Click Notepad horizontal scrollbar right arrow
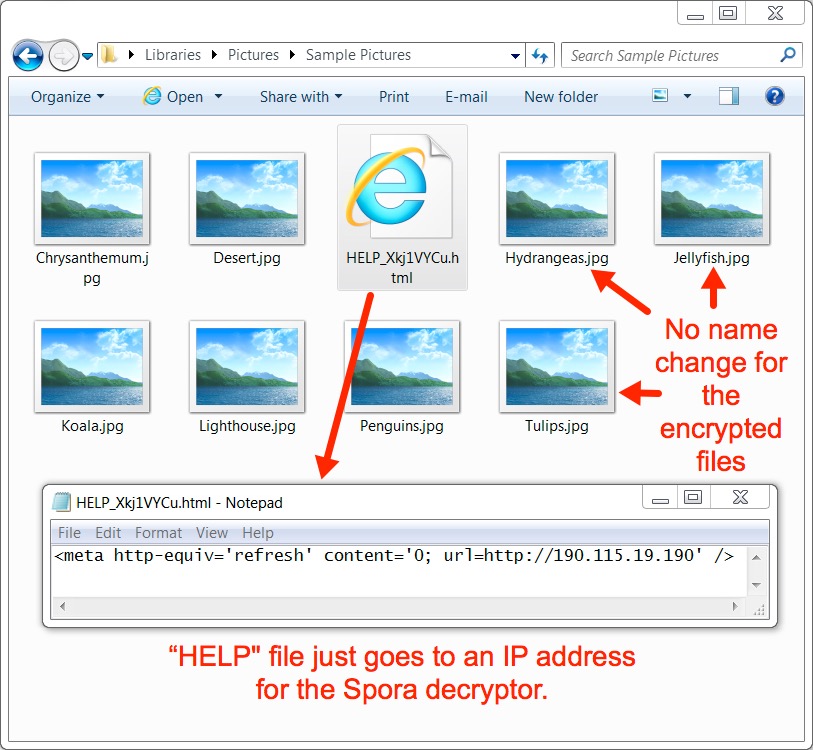This screenshot has width=813, height=750. tap(735, 606)
